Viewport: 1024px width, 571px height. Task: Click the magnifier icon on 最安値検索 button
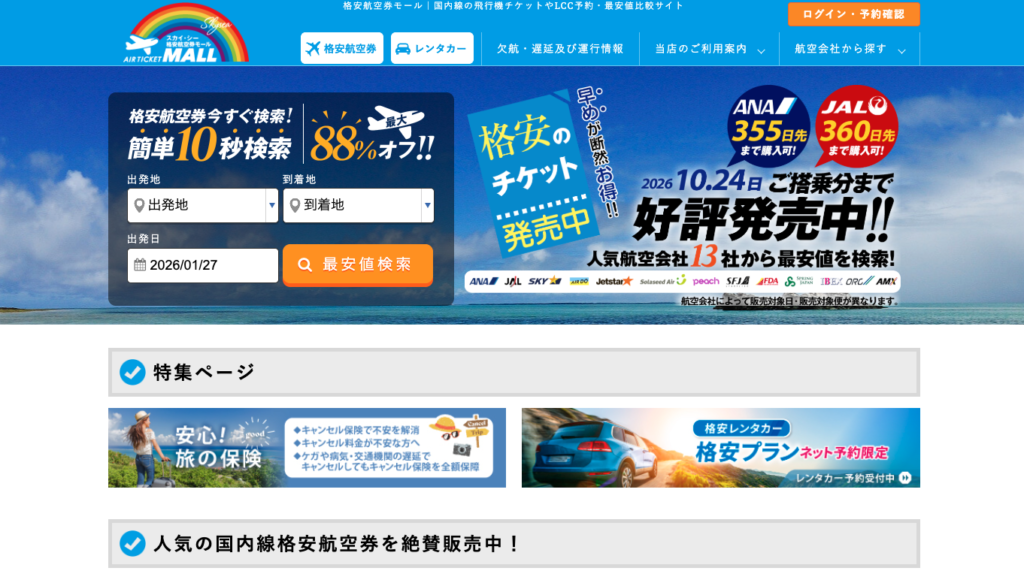click(x=306, y=265)
